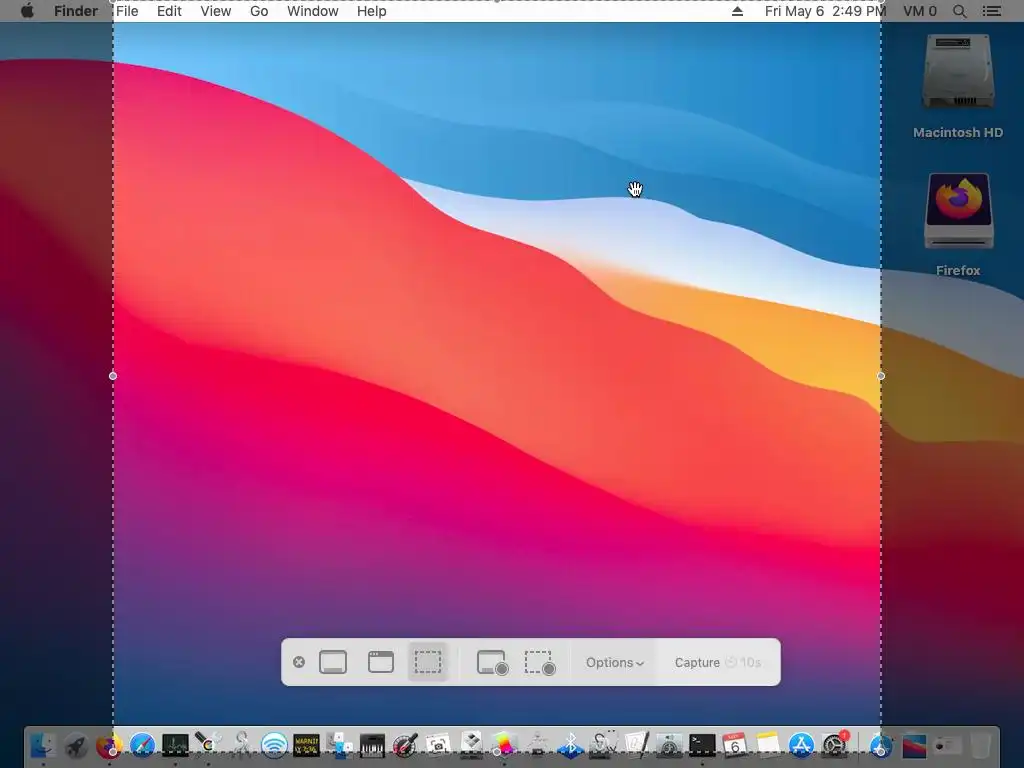Open the Go menu

(259, 11)
